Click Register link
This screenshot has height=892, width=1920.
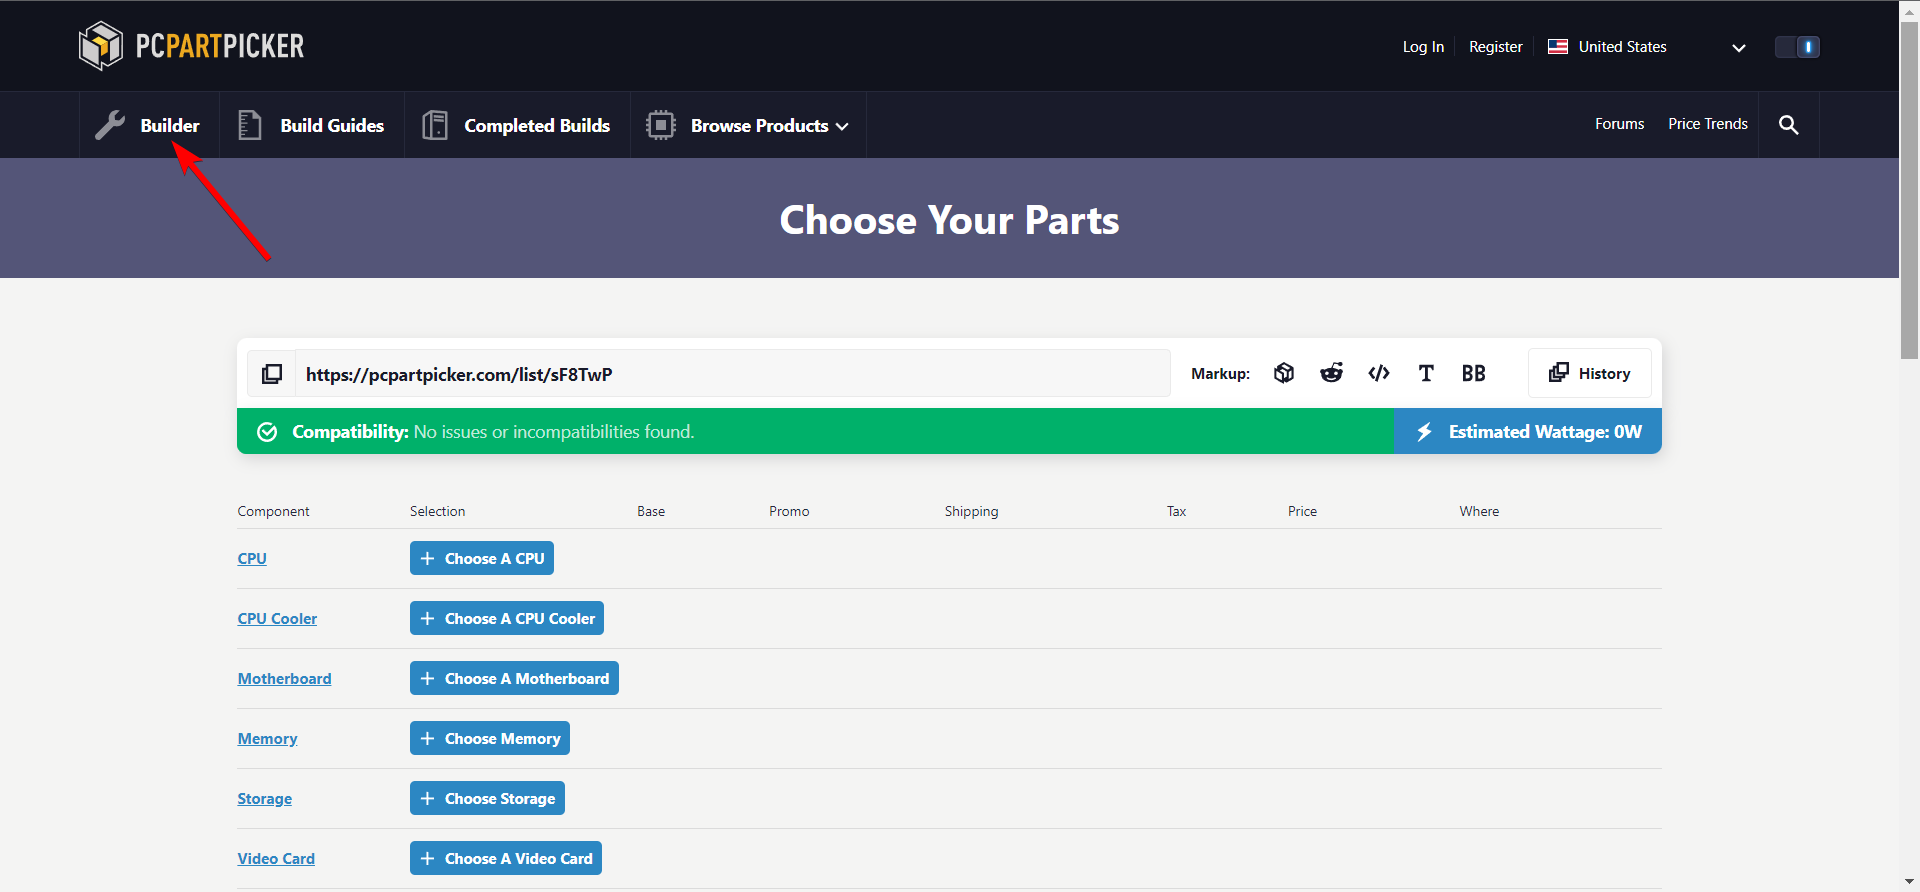pyautogui.click(x=1495, y=47)
